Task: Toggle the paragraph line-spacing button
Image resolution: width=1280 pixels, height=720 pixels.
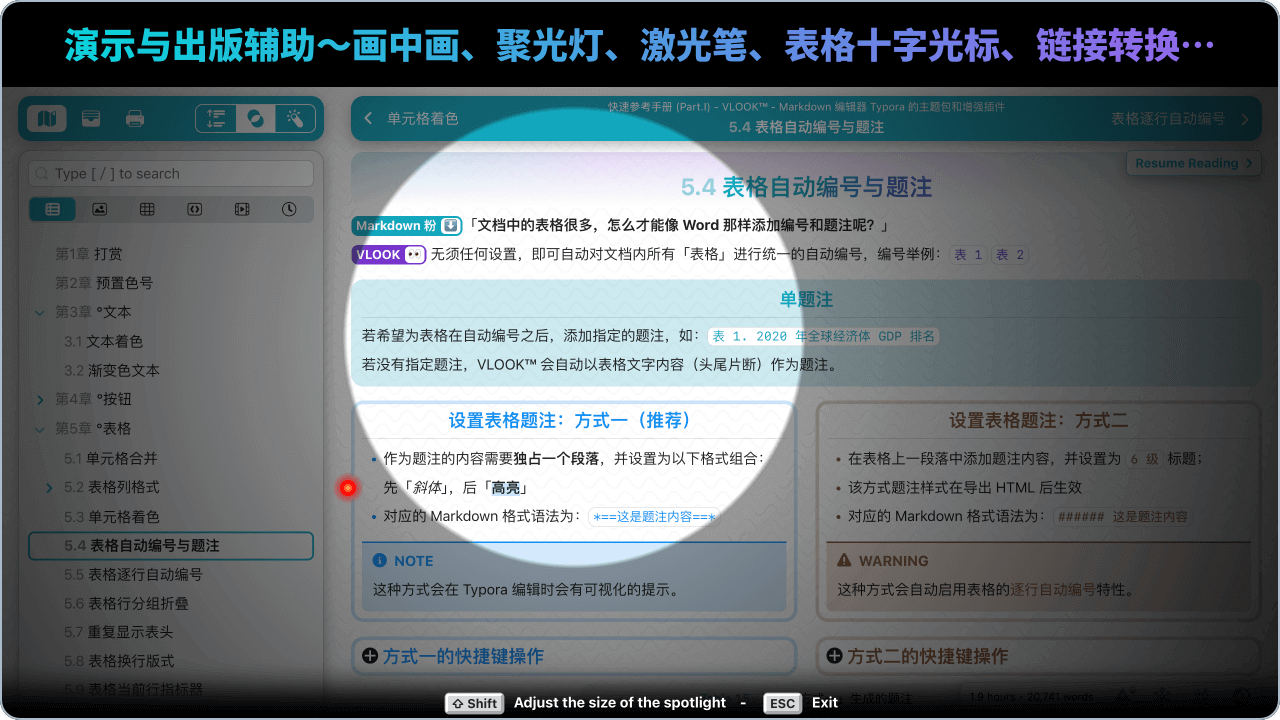Action: click(x=216, y=119)
